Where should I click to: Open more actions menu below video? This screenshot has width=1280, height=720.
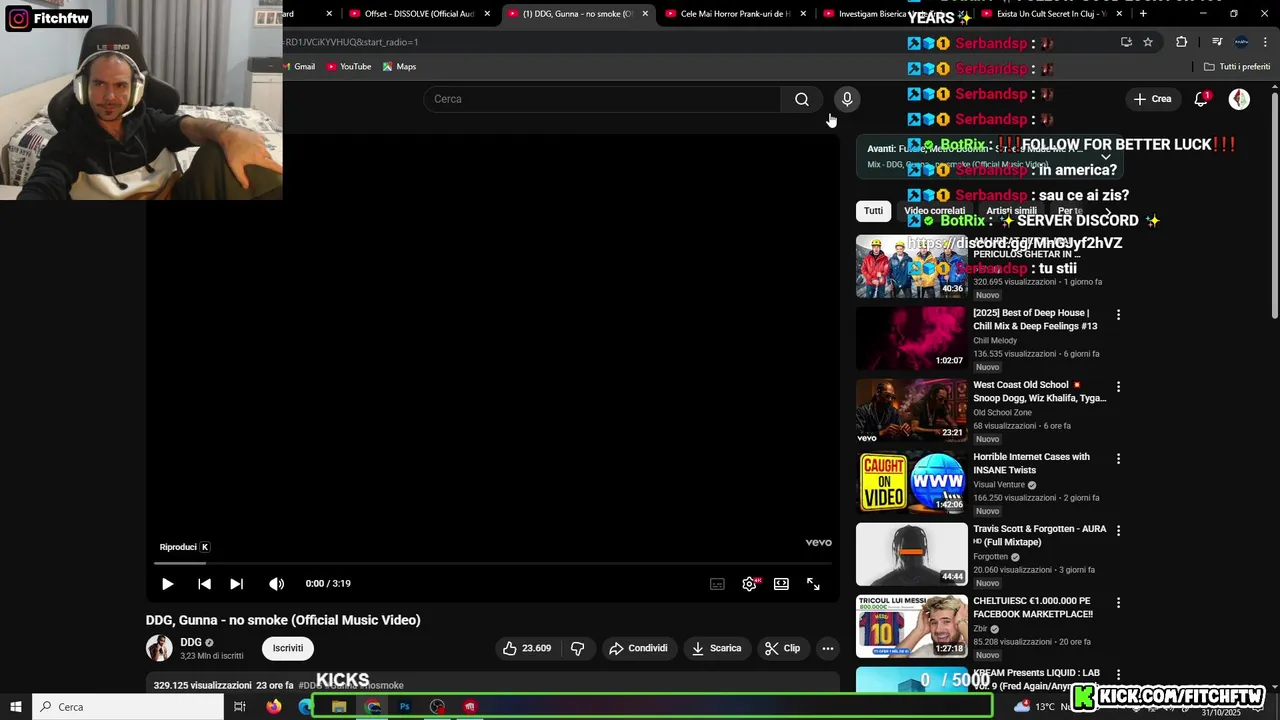[827, 648]
